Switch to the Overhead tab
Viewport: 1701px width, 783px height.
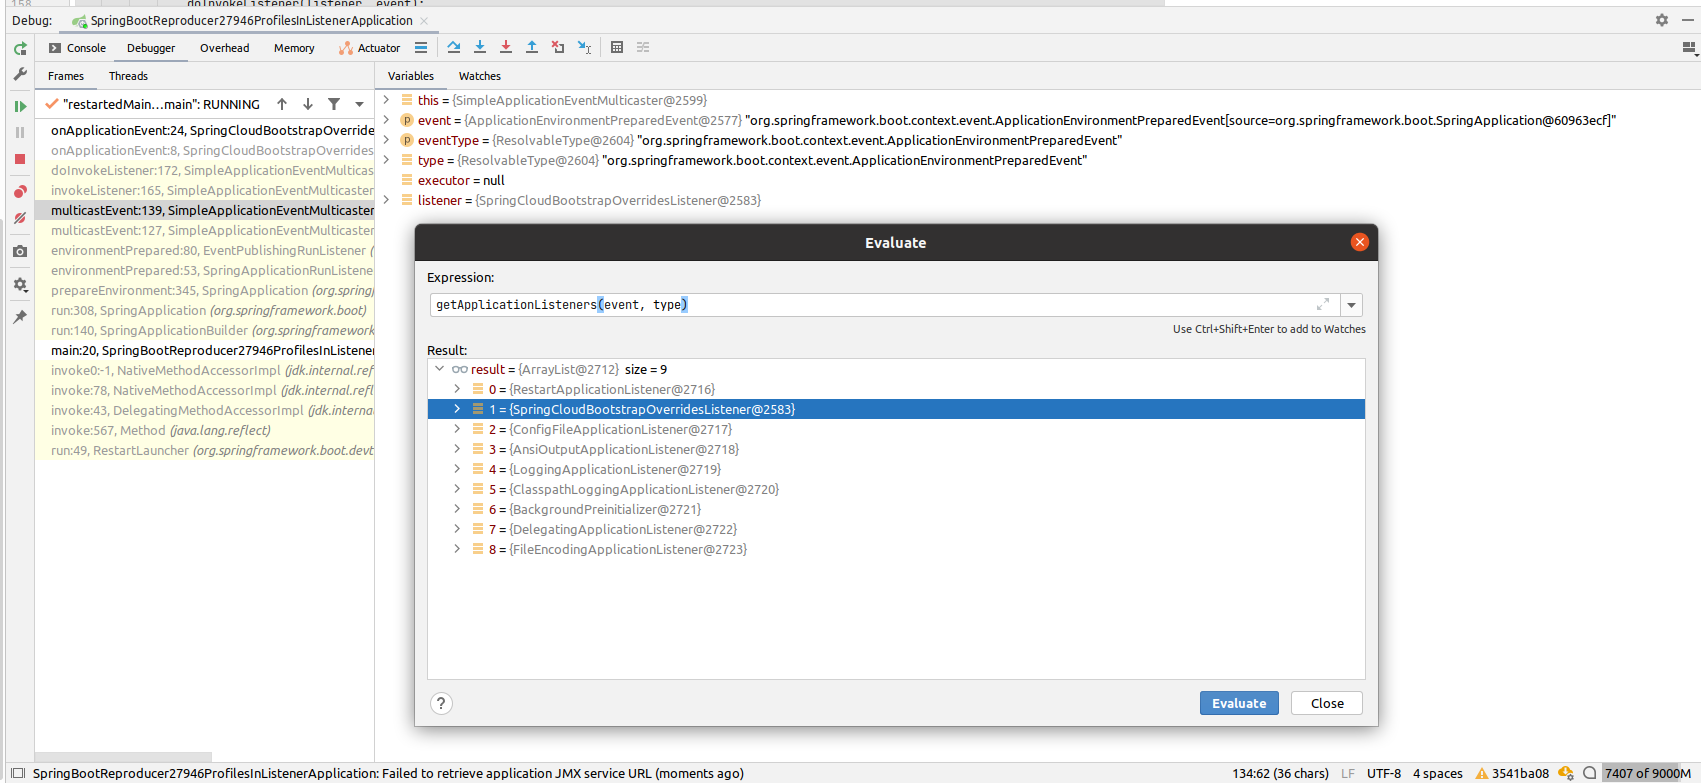point(225,48)
